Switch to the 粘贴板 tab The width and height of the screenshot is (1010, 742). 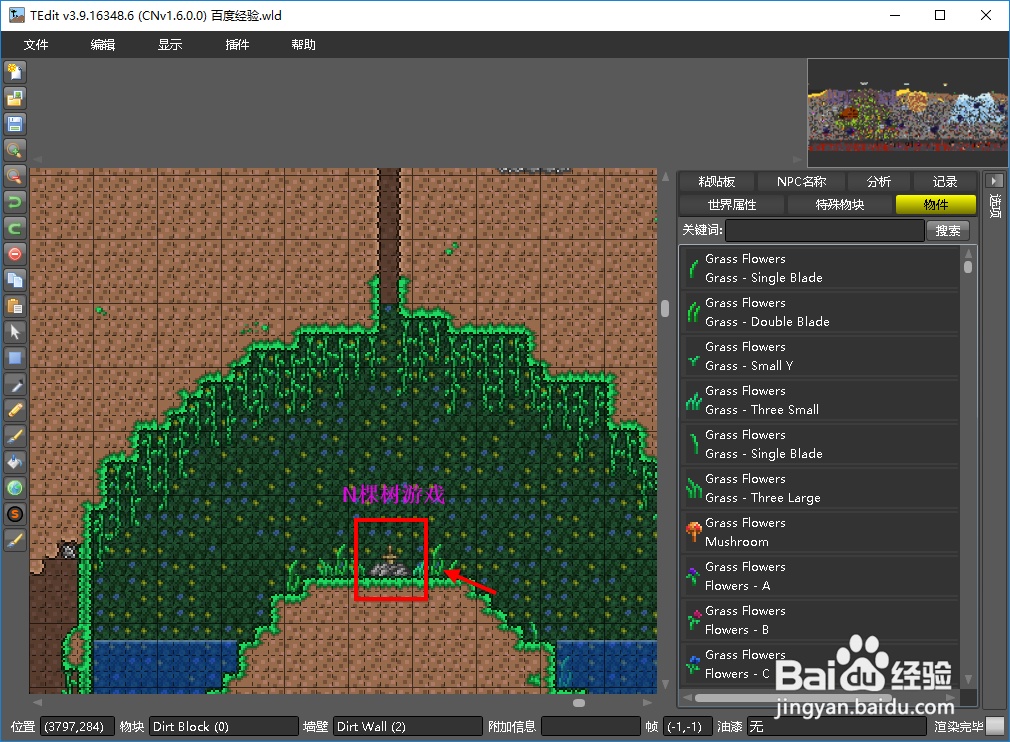pos(717,182)
